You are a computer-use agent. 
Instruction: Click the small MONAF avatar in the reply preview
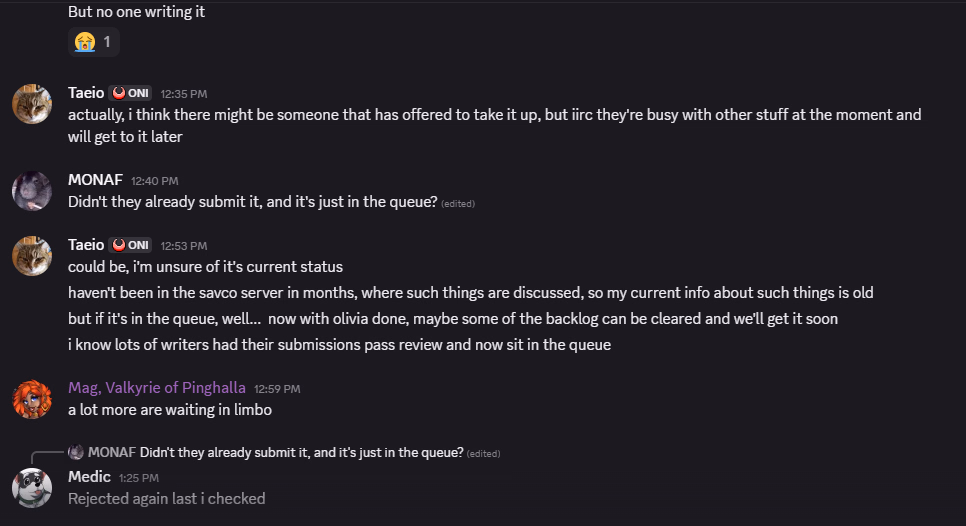[76, 453]
